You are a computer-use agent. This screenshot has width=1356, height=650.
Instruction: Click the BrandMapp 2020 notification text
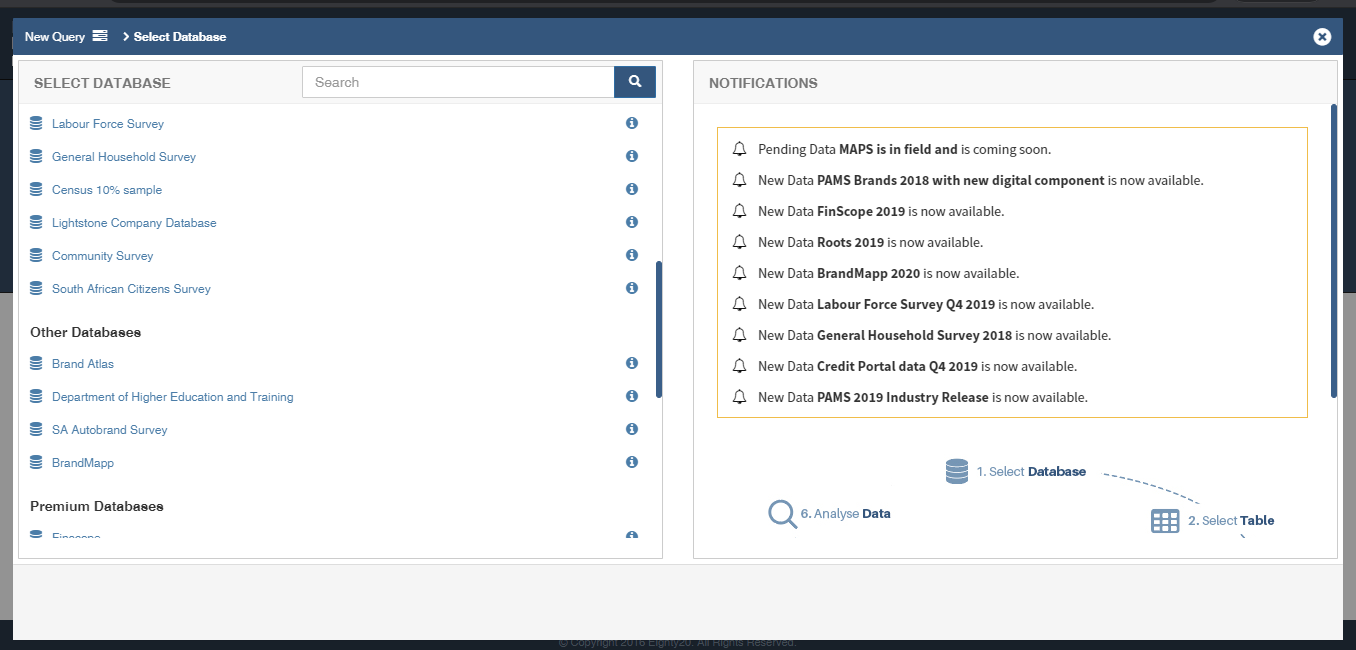(889, 274)
